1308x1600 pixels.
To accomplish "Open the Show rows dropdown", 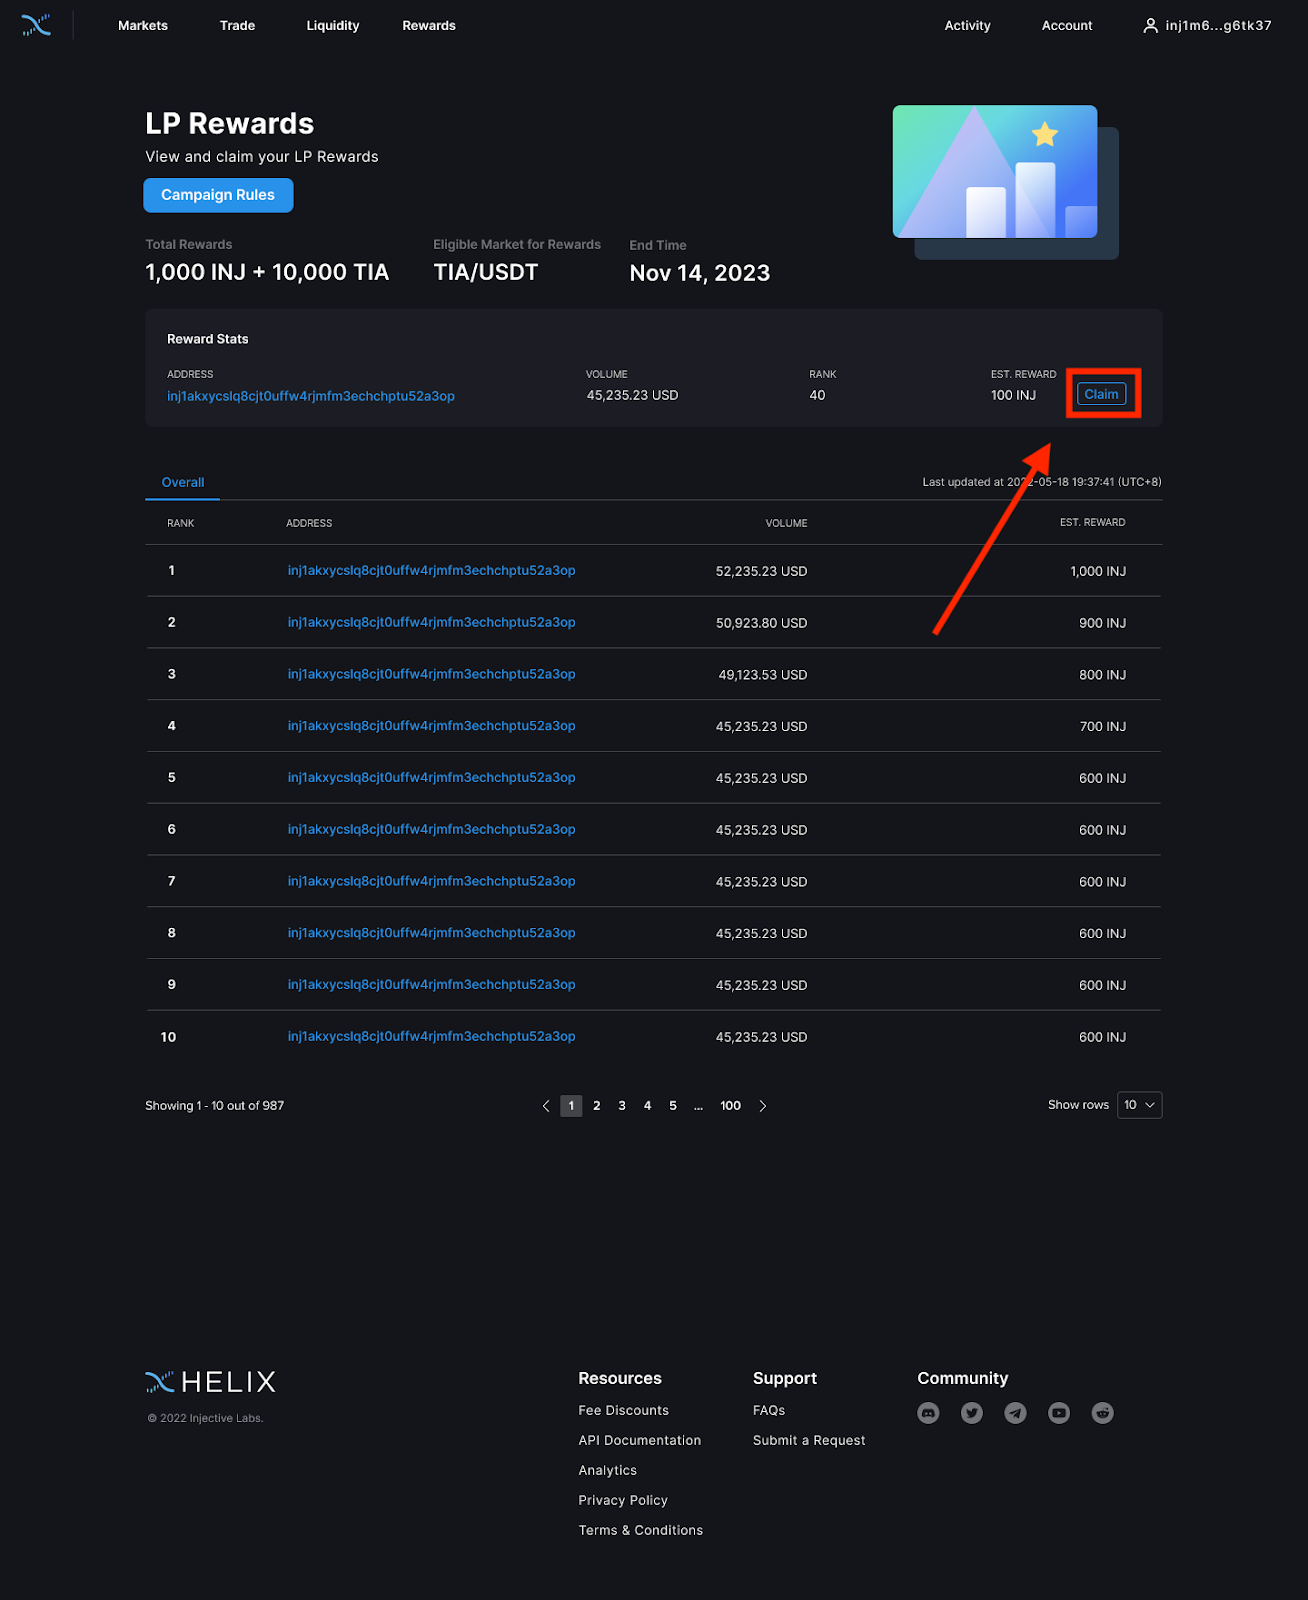I will (1139, 1105).
